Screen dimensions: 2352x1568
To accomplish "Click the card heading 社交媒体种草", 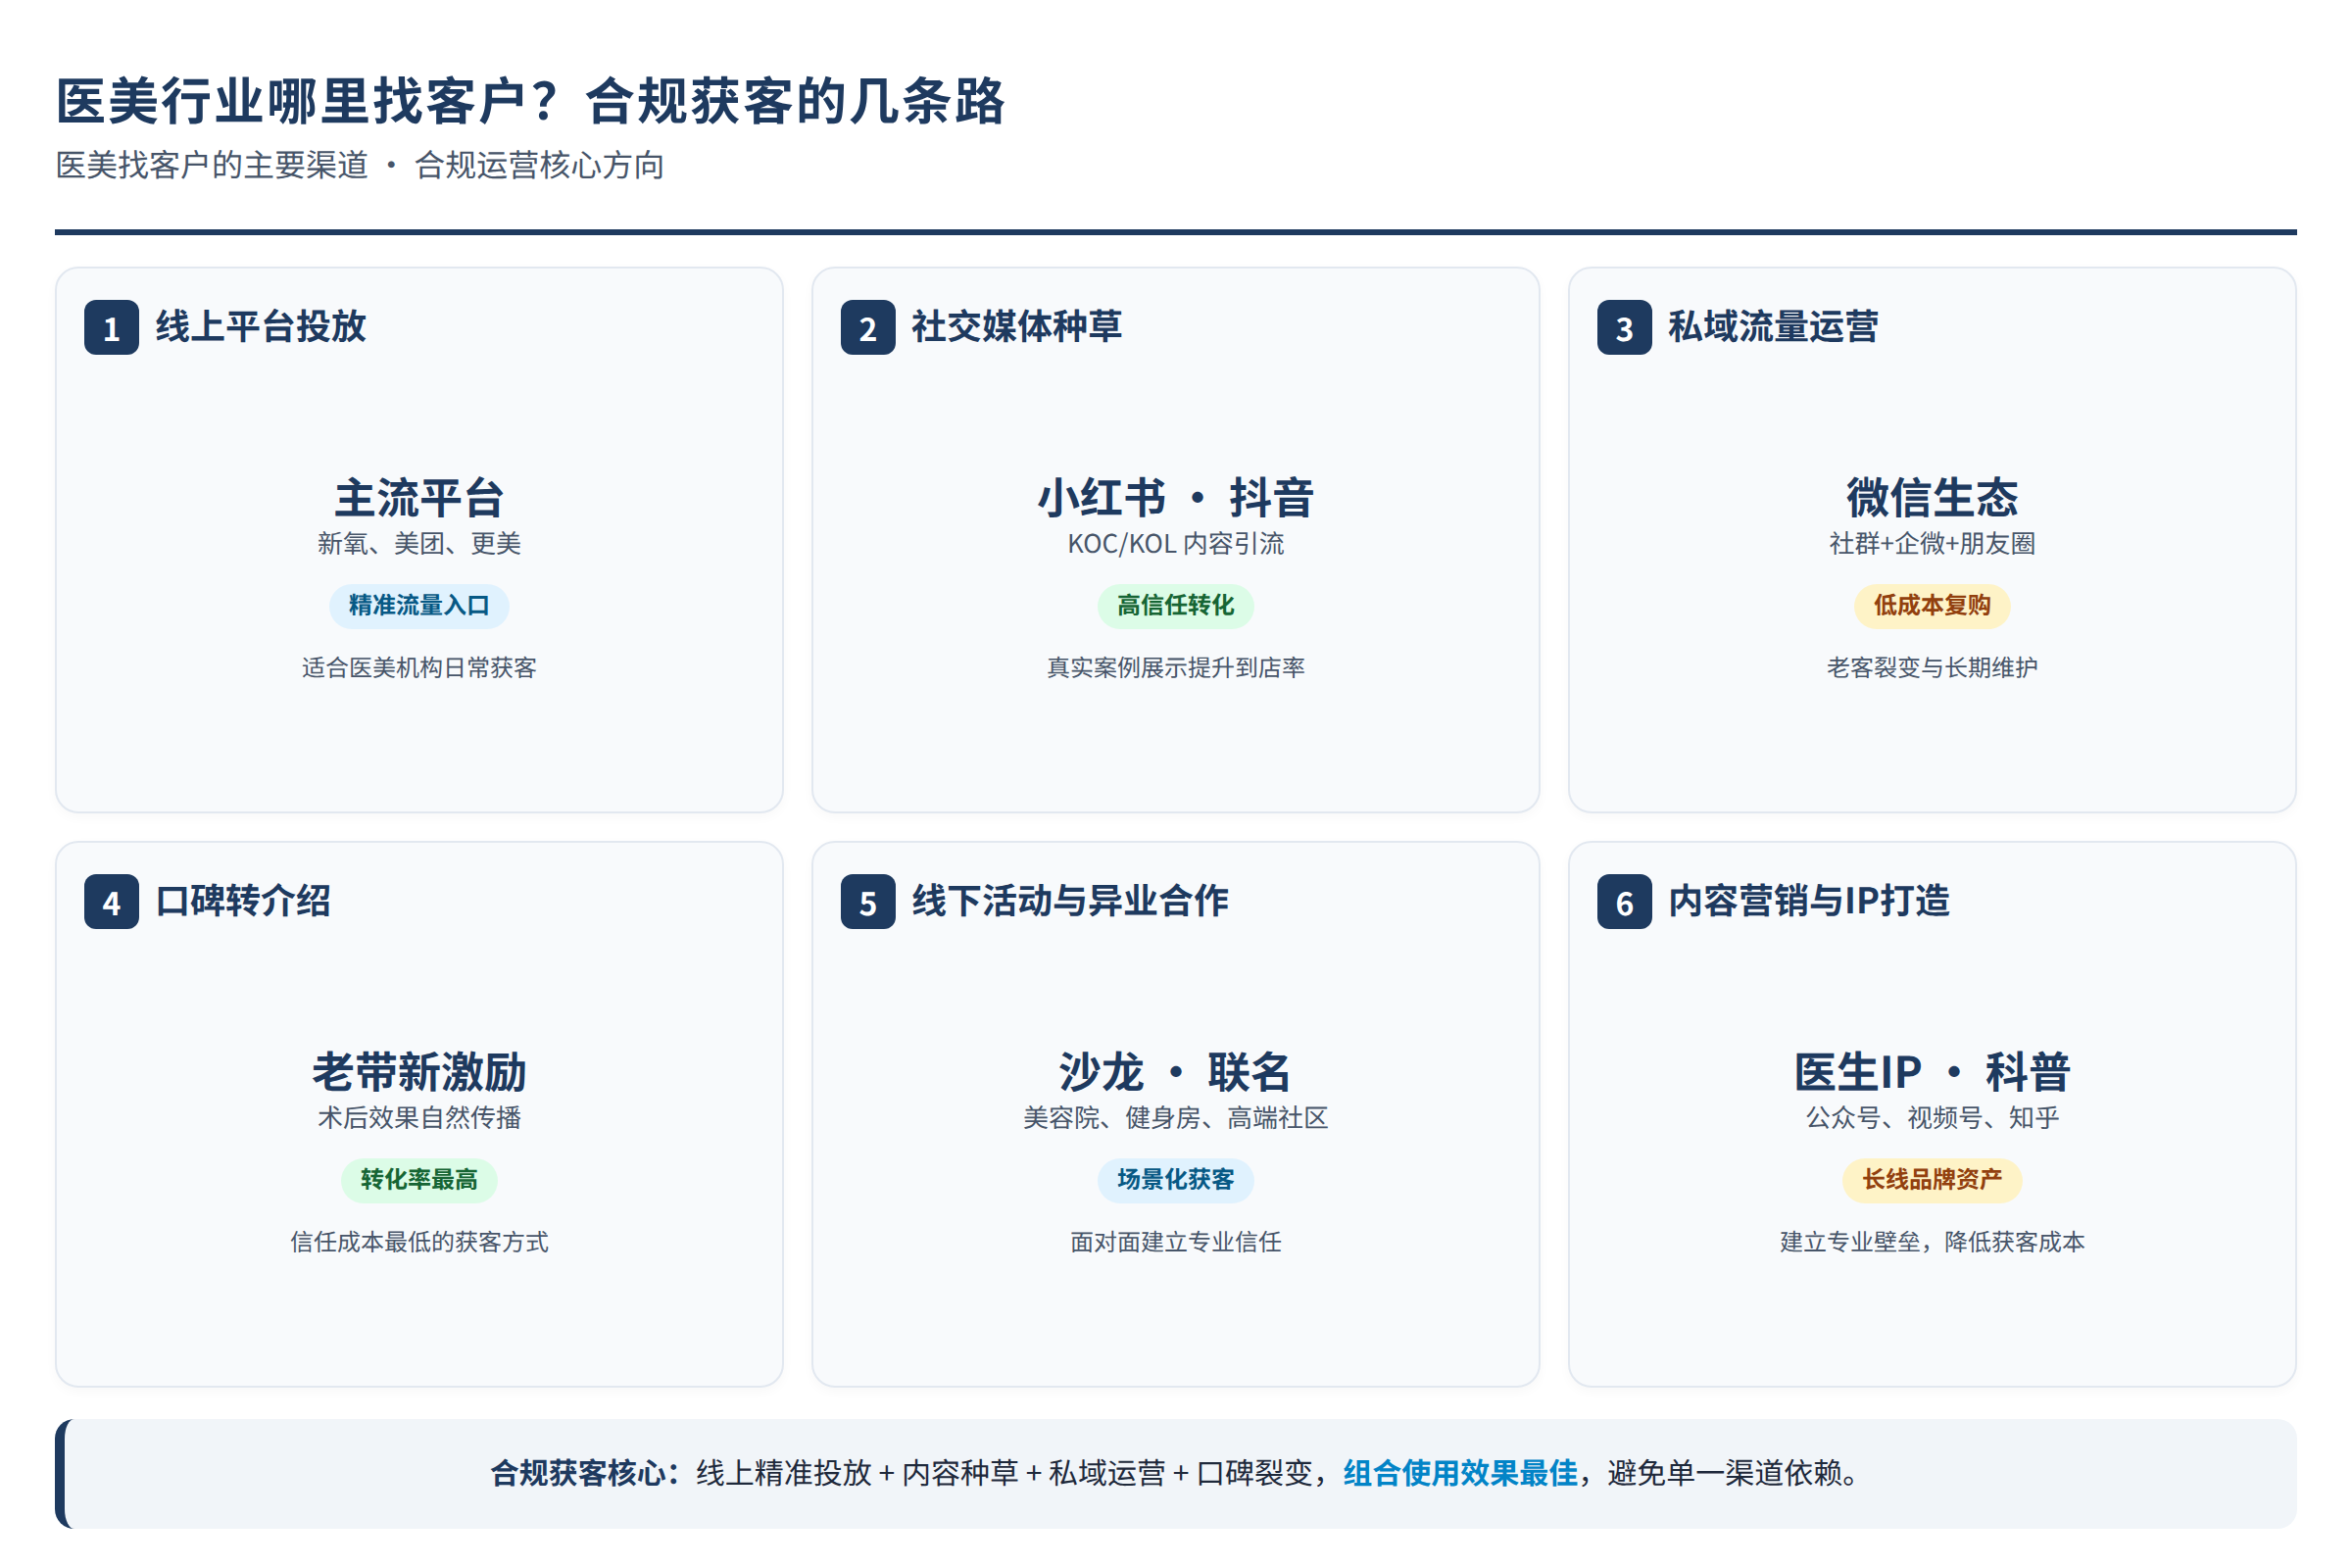I will (1017, 327).
